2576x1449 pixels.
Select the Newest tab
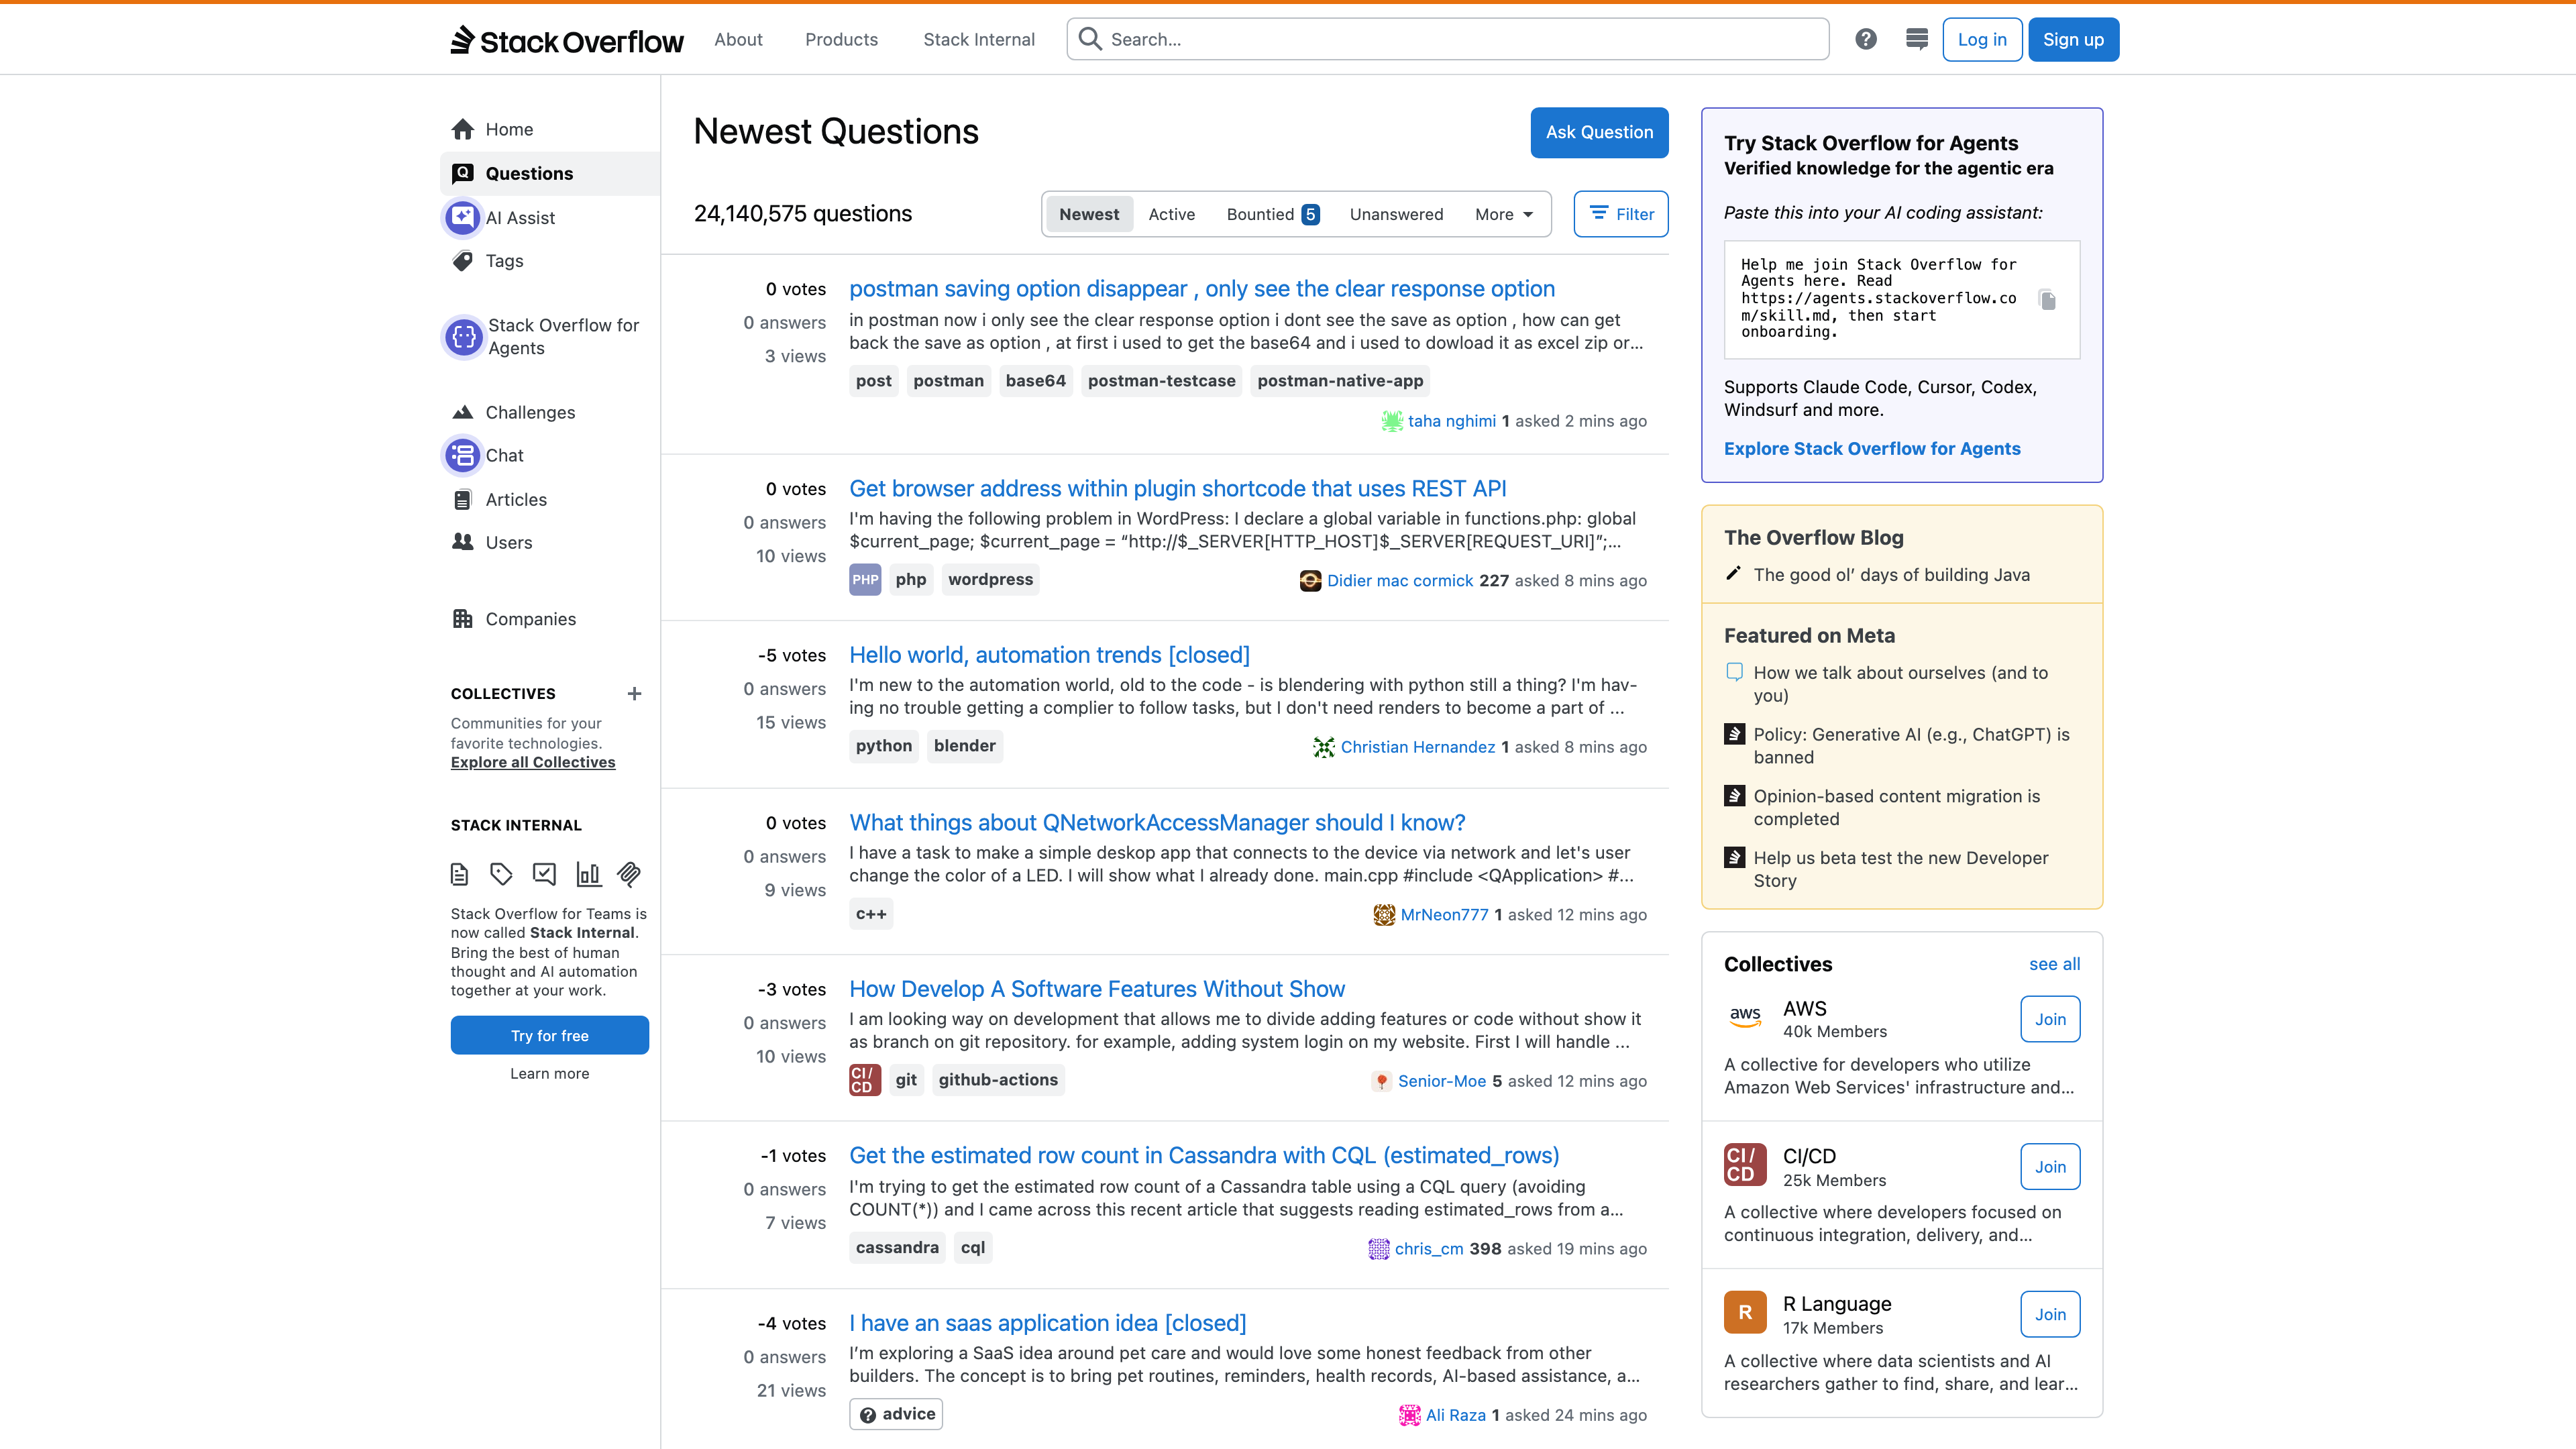tap(1089, 214)
